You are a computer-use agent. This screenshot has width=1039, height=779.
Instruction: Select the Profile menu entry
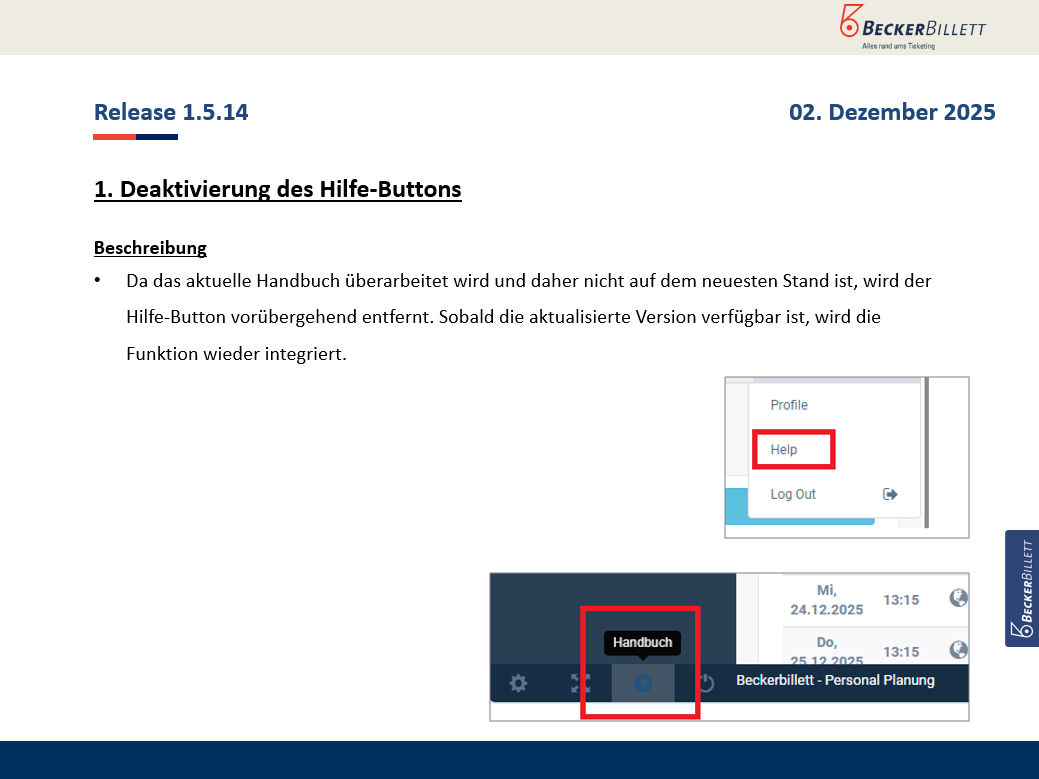[x=789, y=405]
